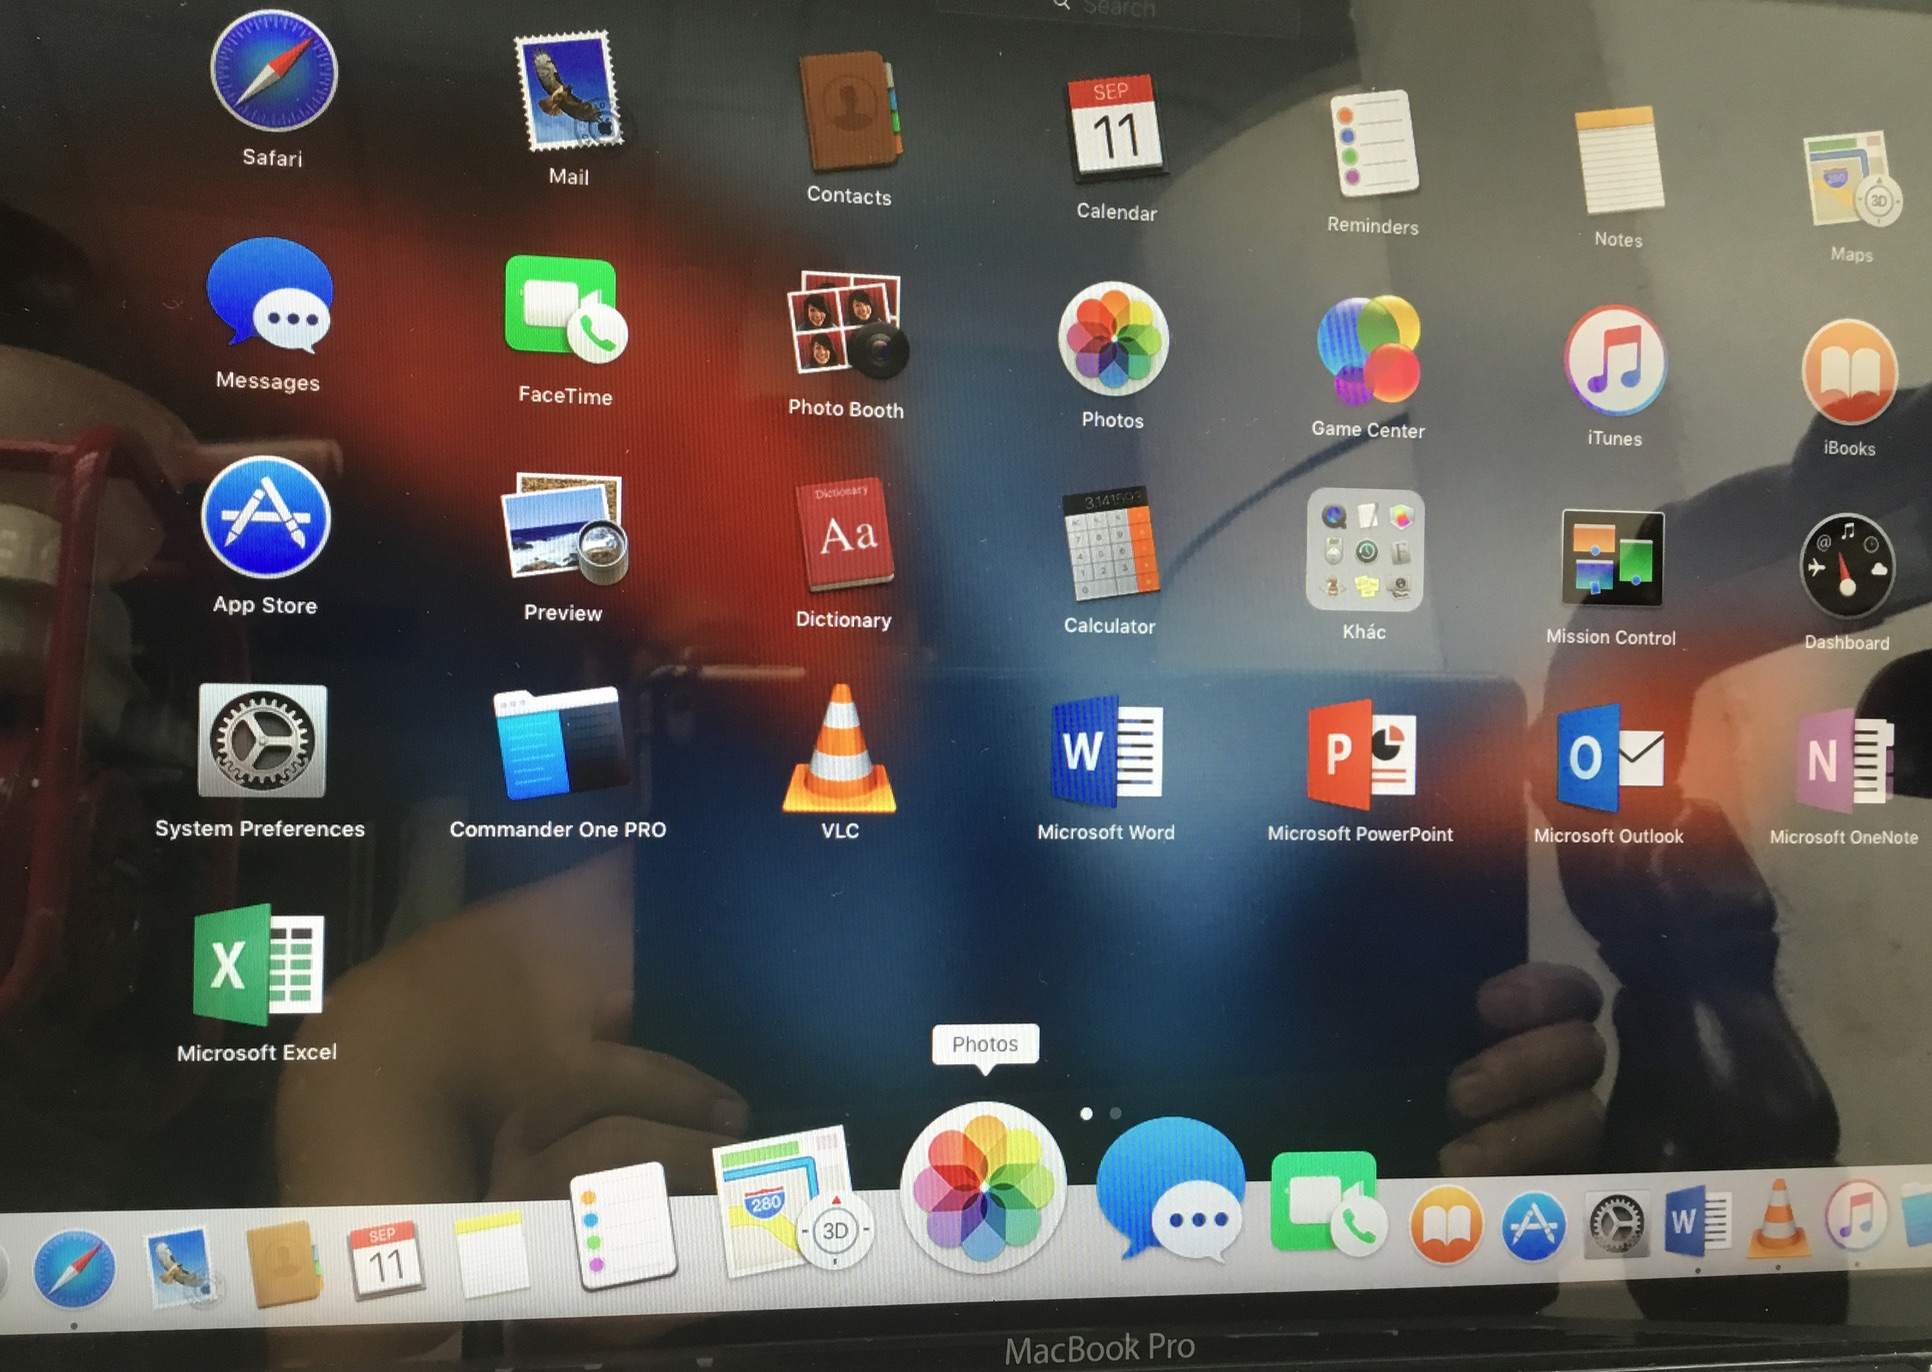This screenshot has height=1372, width=1932.
Task: Open System Preferences in Launchpad
Action: [x=262, y=742]
